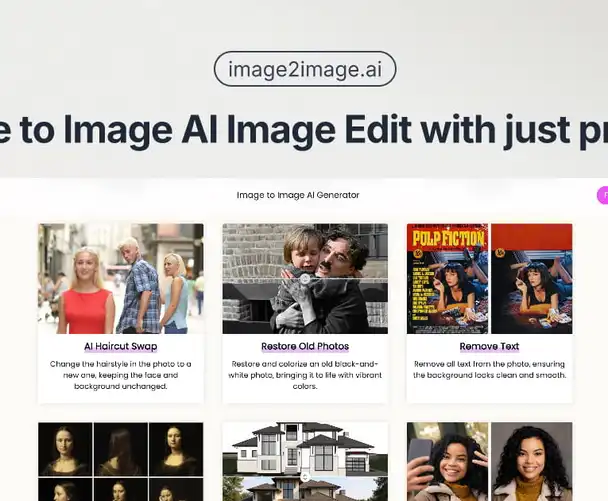The width and height of the screenshot is (608, 501).
Task: Click the pink circular button at right edge
Action: 603,195
